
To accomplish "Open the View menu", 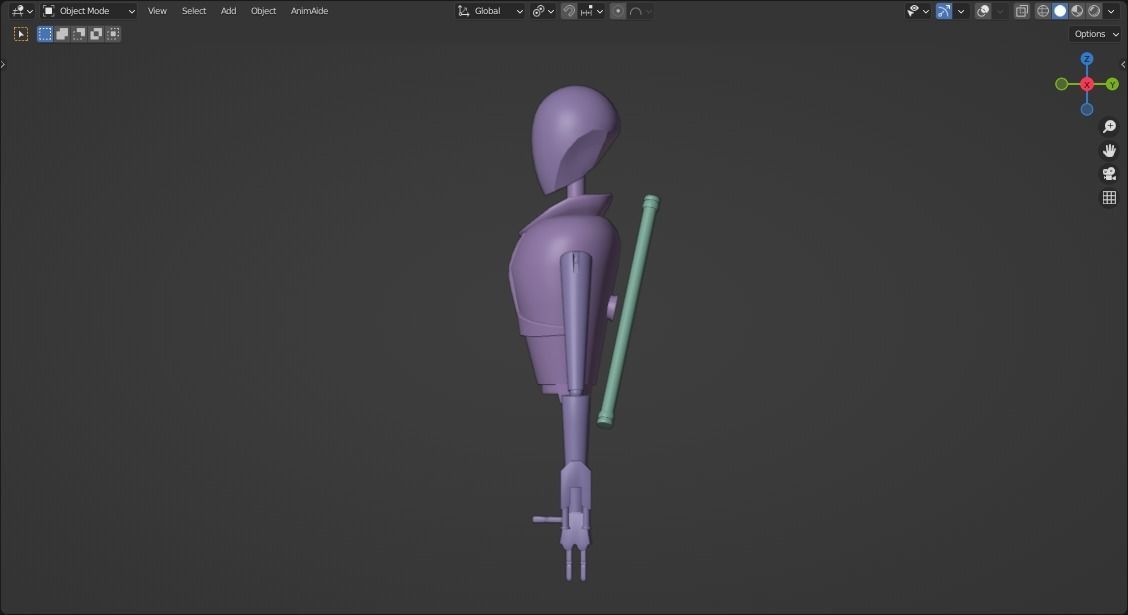I will (157, 11).
